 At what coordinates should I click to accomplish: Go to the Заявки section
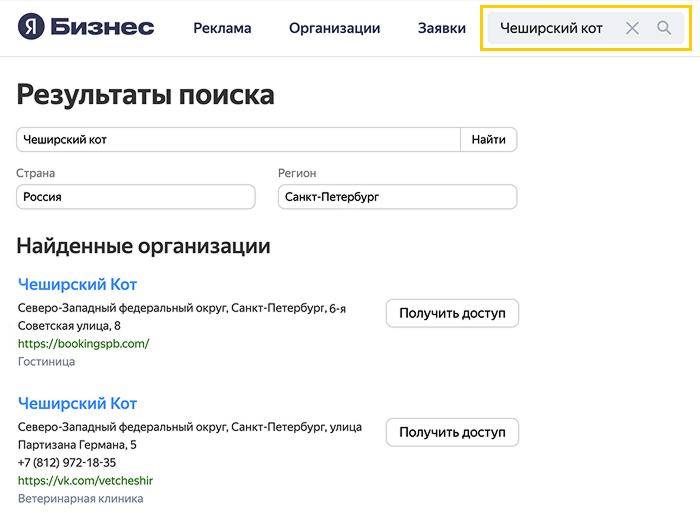point(441,29)
